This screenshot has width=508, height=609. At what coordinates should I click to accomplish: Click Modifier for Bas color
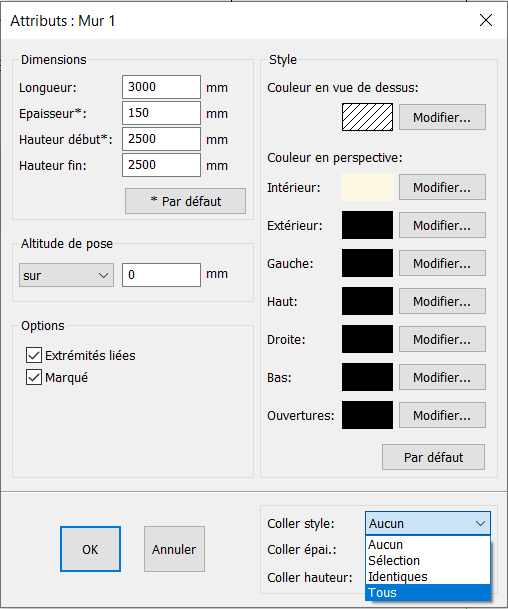[x=442, y=378]
